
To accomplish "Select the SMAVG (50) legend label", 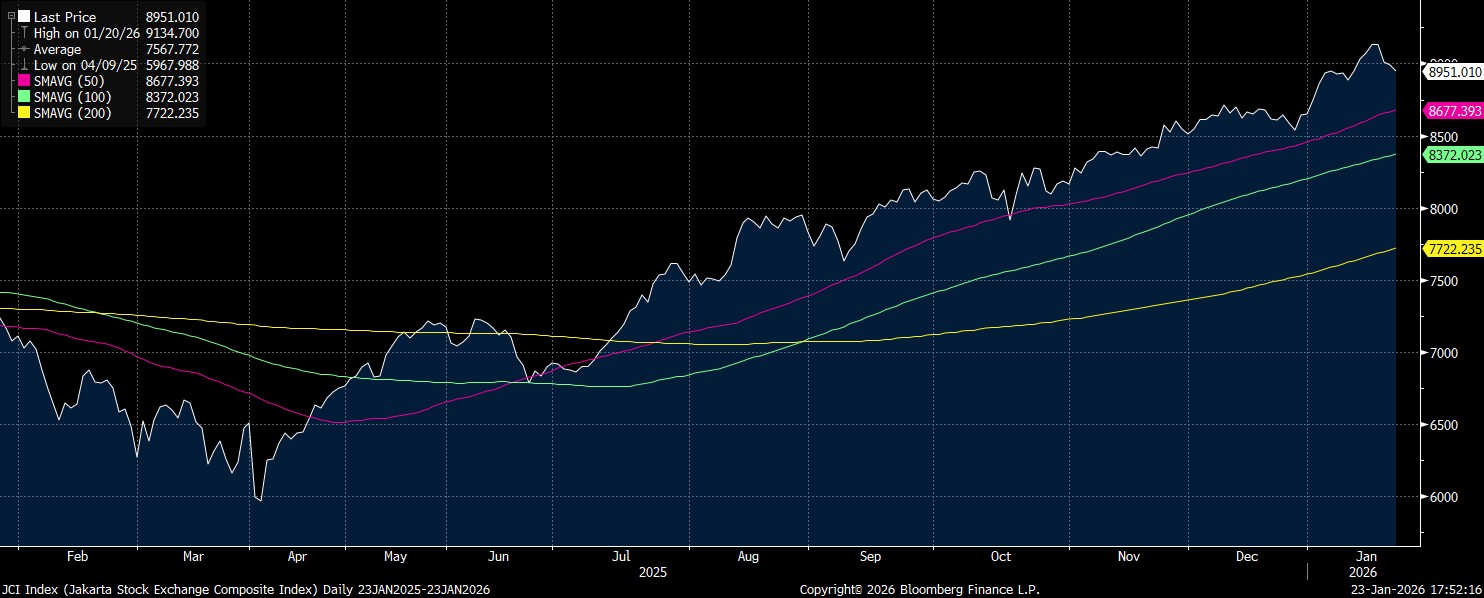I will coord(72,81).
